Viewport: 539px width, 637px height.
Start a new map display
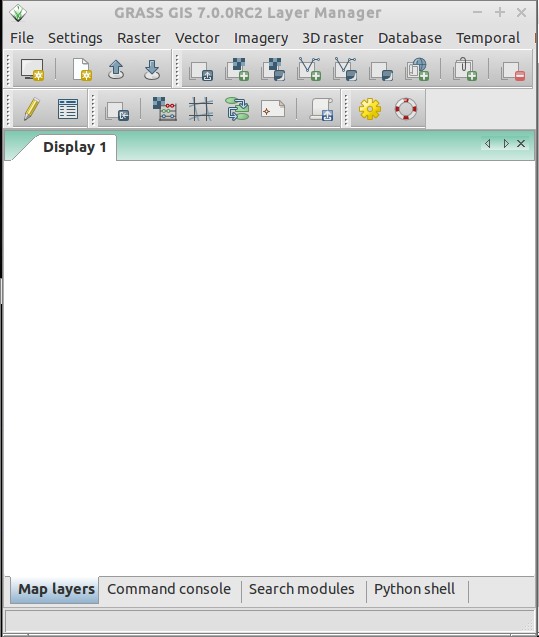(x=32, y=69)
